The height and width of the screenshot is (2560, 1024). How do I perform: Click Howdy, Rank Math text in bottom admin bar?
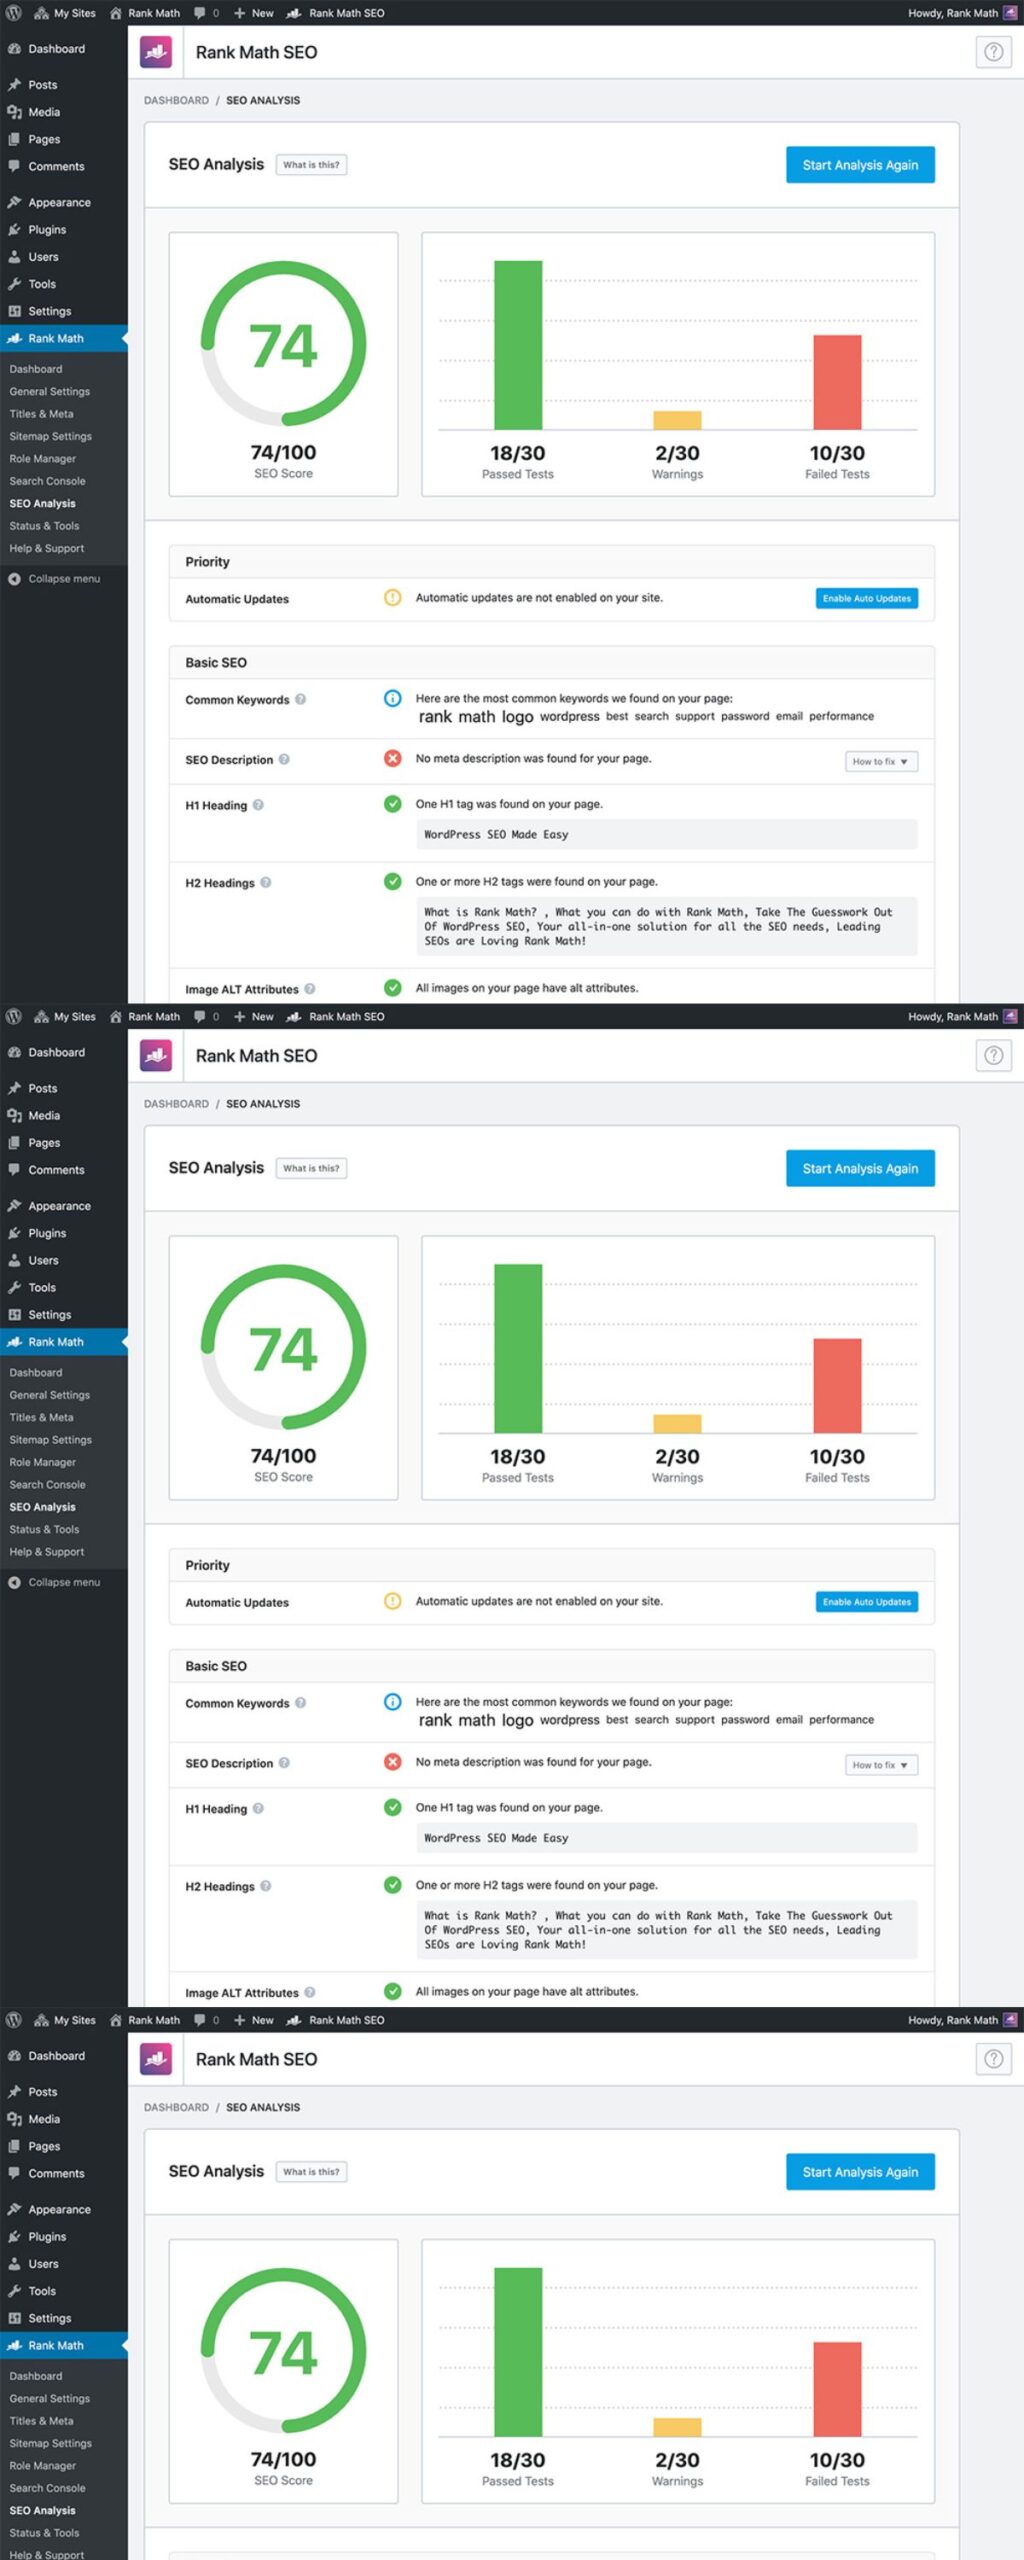tap(953, 2020)
